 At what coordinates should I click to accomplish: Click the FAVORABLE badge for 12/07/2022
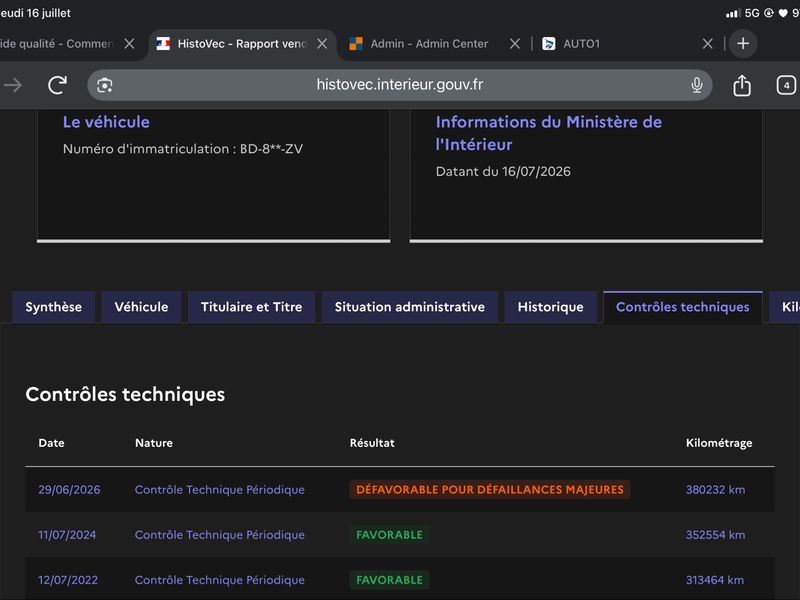click(389, 580)
